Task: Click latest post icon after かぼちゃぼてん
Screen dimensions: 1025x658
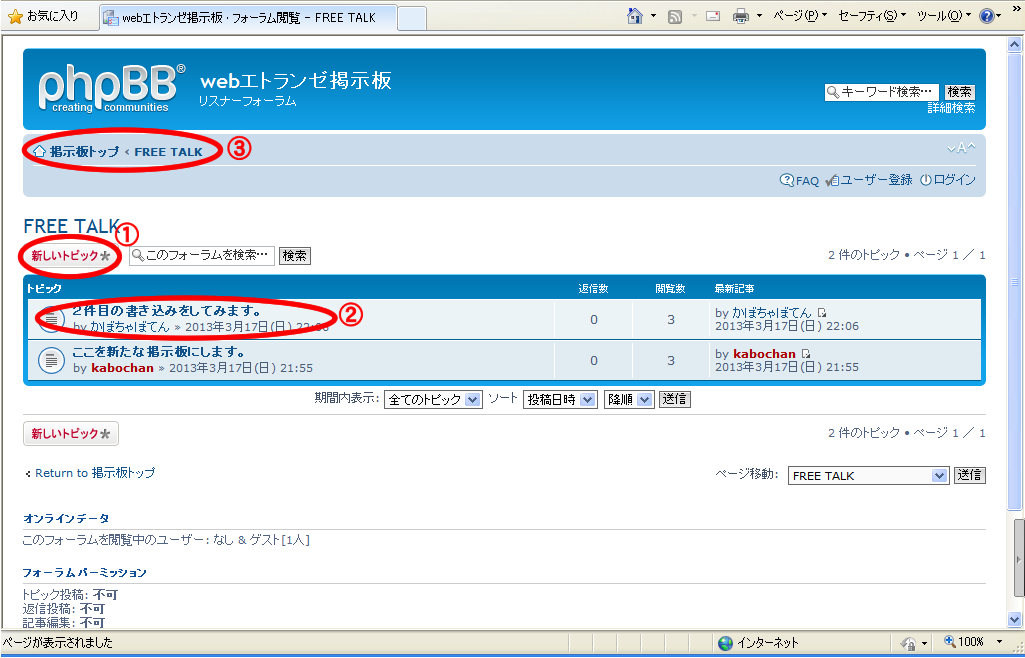Action: tap(822, 313)
